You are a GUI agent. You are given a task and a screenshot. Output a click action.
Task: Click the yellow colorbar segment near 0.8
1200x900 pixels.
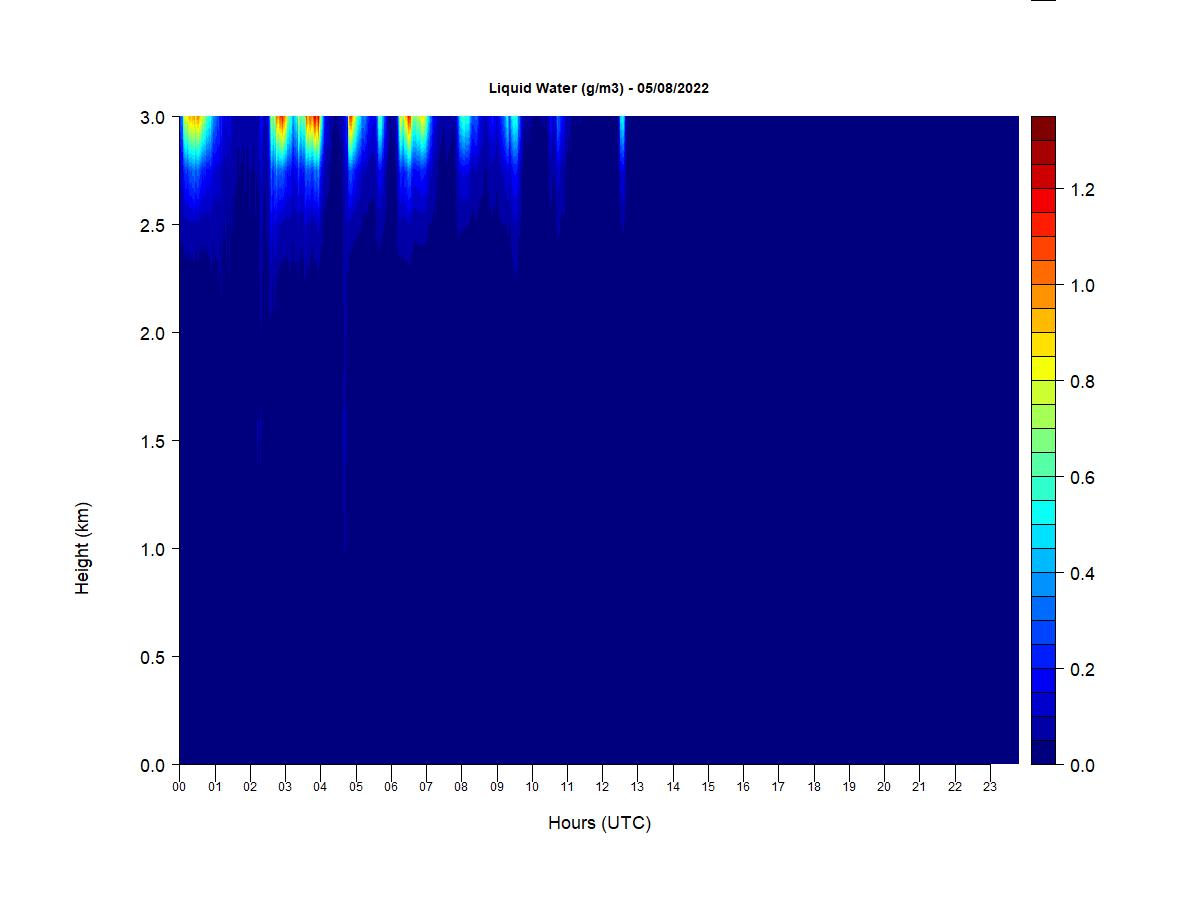[1043, 368]
